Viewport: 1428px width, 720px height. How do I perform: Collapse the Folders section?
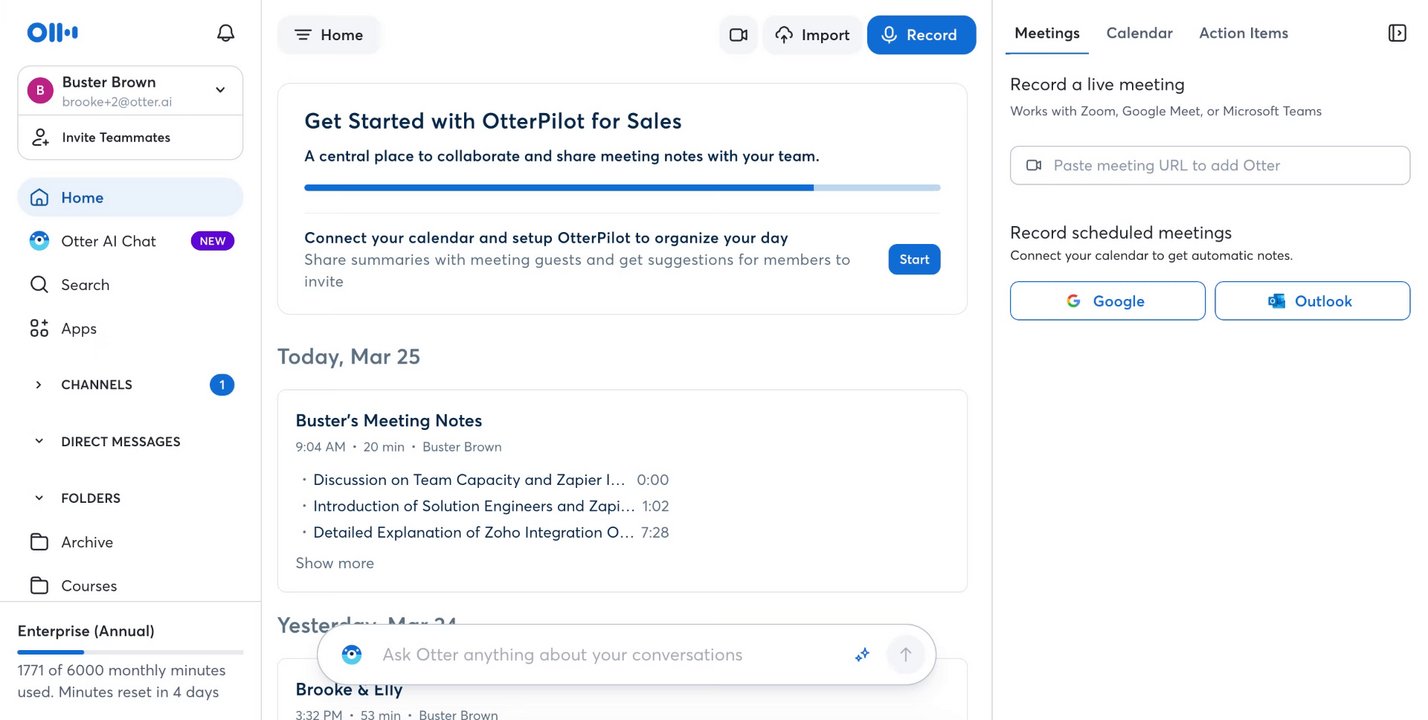(39, 498)
